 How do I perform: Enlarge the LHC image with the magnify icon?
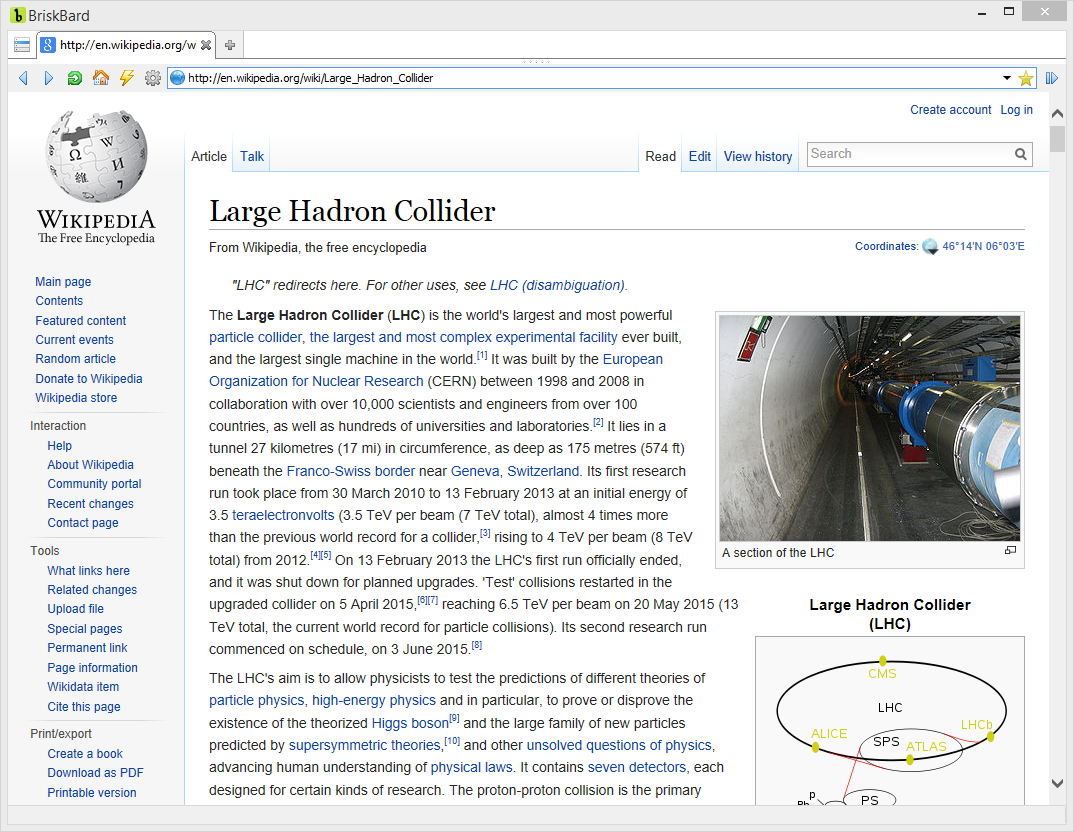click(1010, 551)
